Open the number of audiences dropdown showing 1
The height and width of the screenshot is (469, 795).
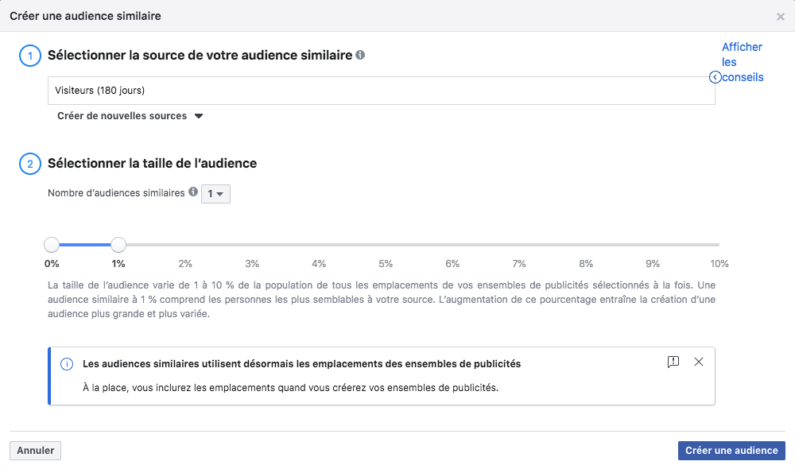(215, 194)
